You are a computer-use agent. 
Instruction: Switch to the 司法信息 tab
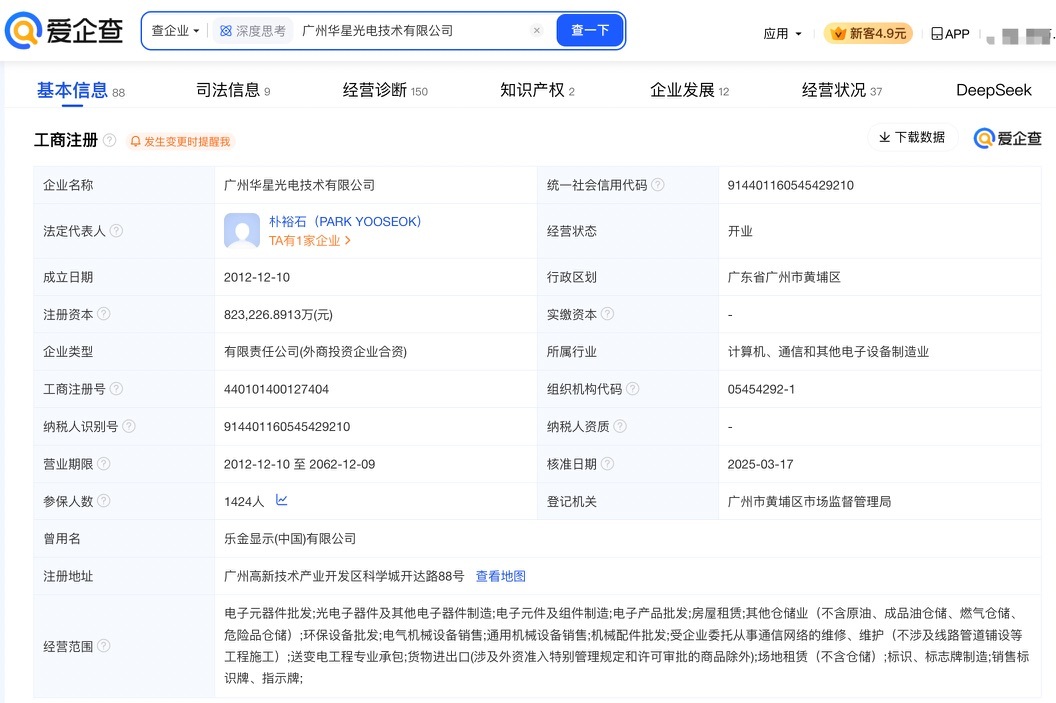coord(233,90)
